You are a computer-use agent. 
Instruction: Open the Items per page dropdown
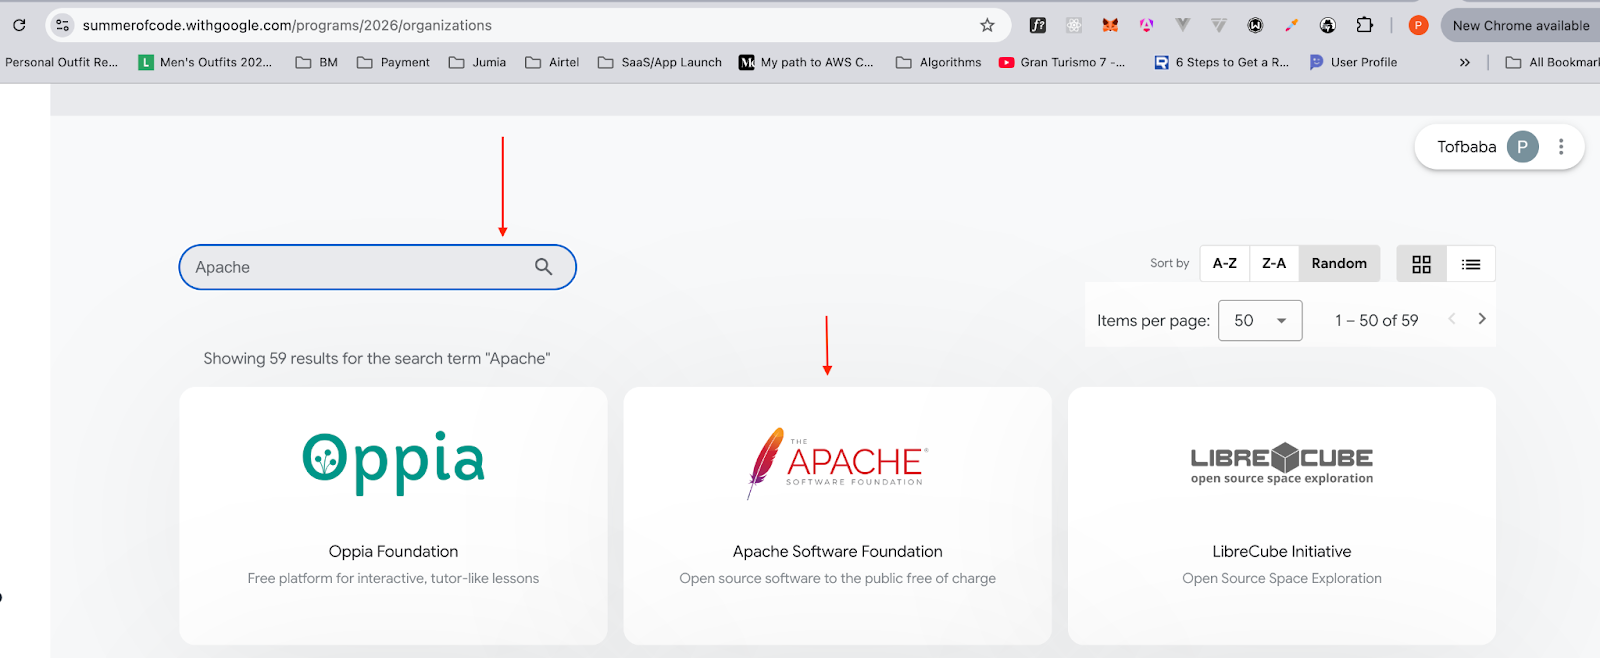click(x=1260, y=320)
